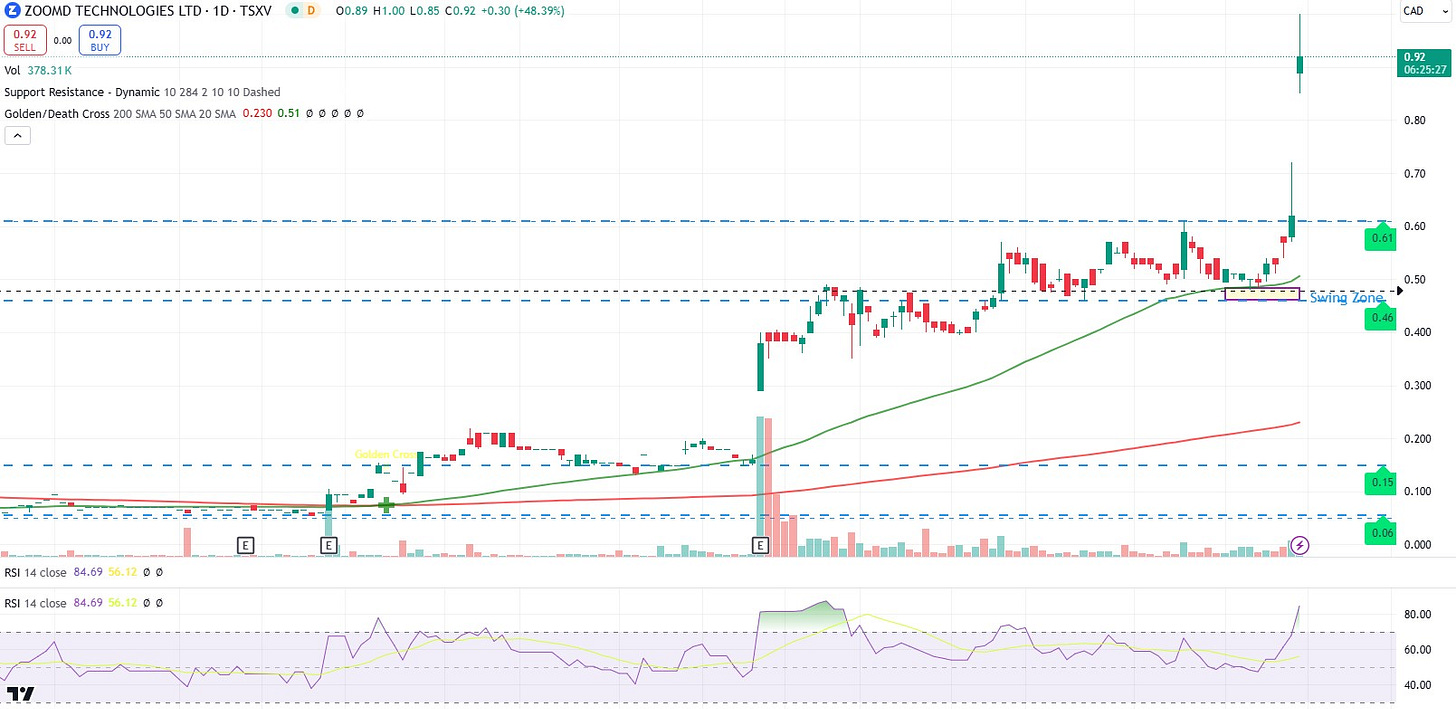Screen dimensions: 1456x709
Task: Click the 80.00 level on RSI axis
Action: click(x=1417, y=614)
